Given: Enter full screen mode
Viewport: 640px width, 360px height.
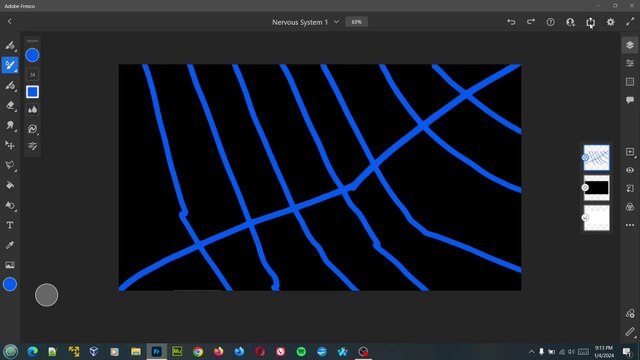Looking at the screenshot, I should 630,22.
